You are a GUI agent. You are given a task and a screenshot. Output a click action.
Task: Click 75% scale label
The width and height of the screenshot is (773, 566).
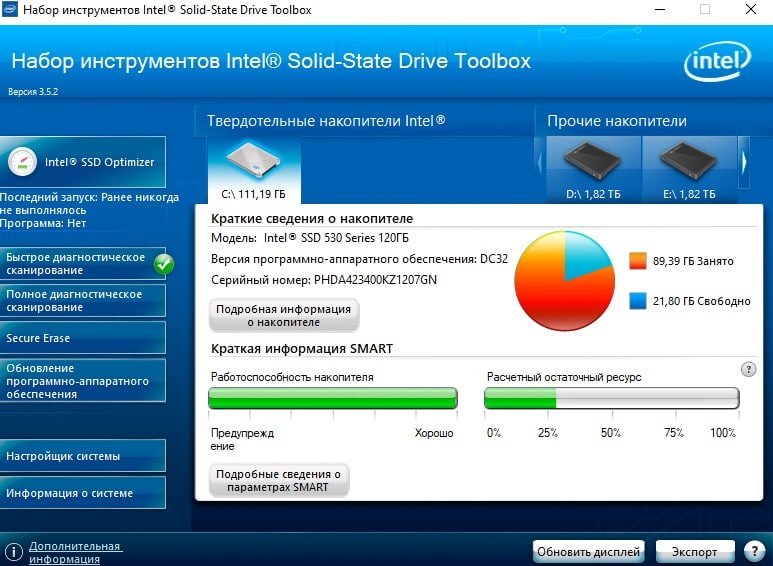(674, 433)
